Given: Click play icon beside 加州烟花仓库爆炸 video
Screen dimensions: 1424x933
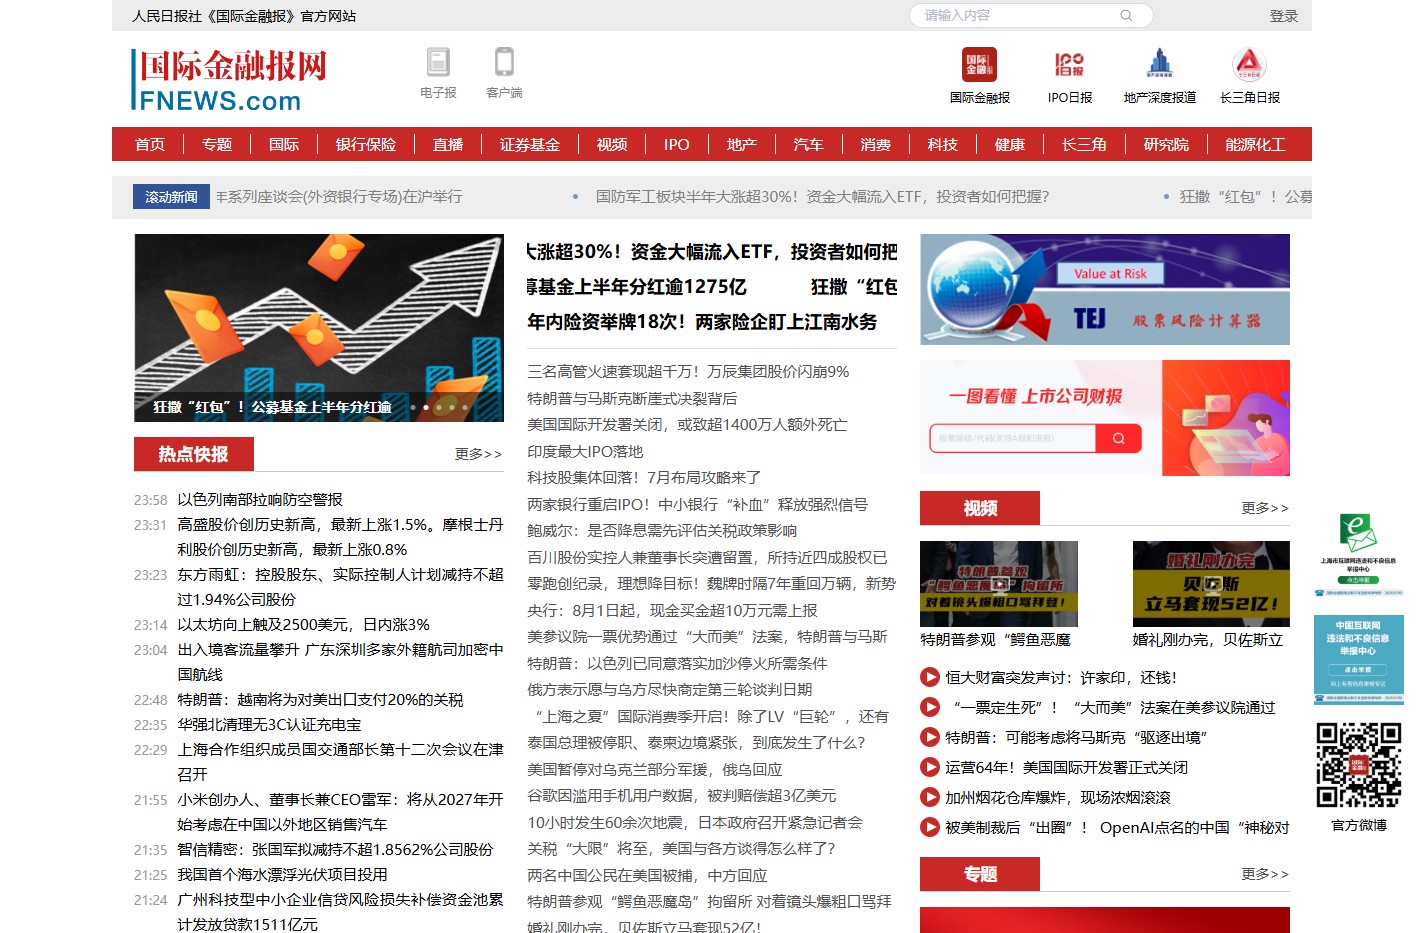Looking at the screenshot, I should [930, 797].
